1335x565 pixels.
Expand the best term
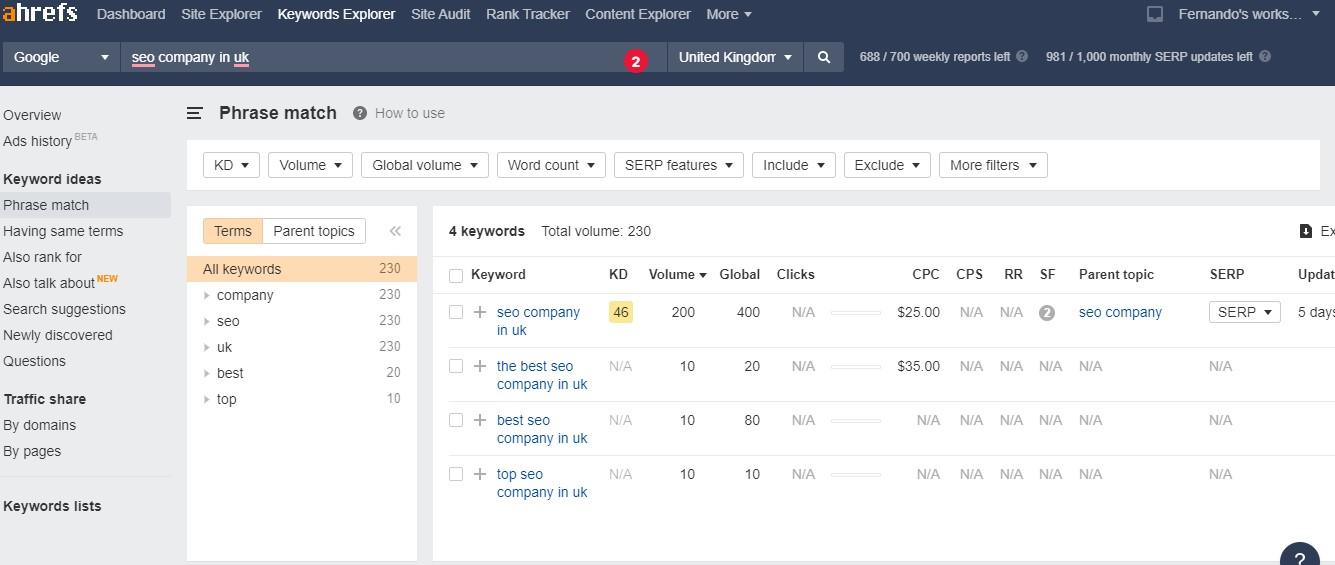click(207, 373)
